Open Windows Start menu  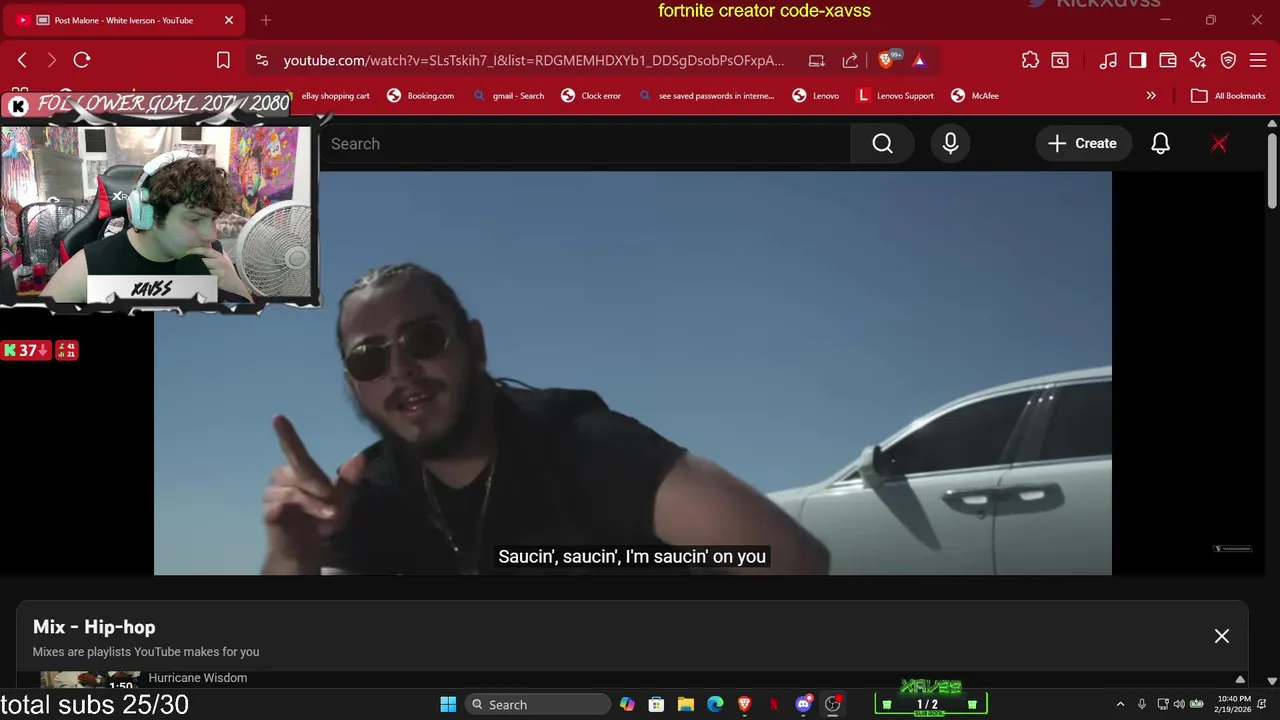[x=448, y=704]
